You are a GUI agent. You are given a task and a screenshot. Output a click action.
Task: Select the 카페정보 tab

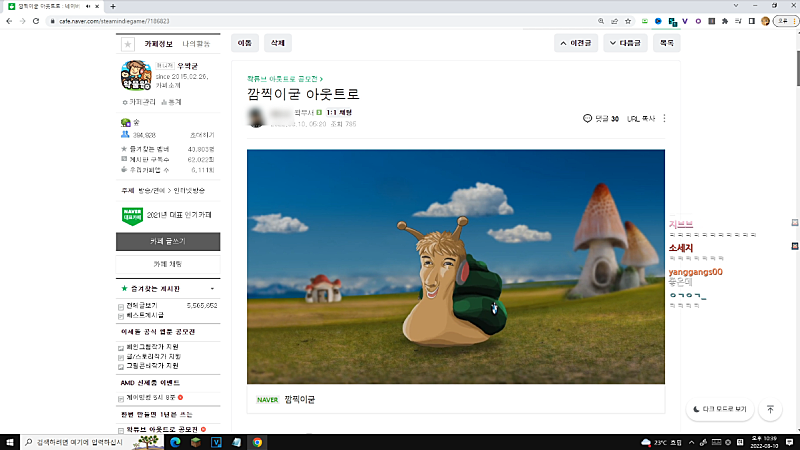[159, 44]
